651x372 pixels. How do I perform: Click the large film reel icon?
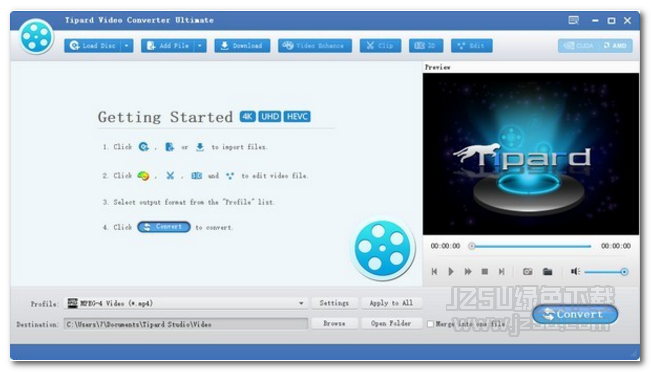pyautogui.click(x=382, y=248)
